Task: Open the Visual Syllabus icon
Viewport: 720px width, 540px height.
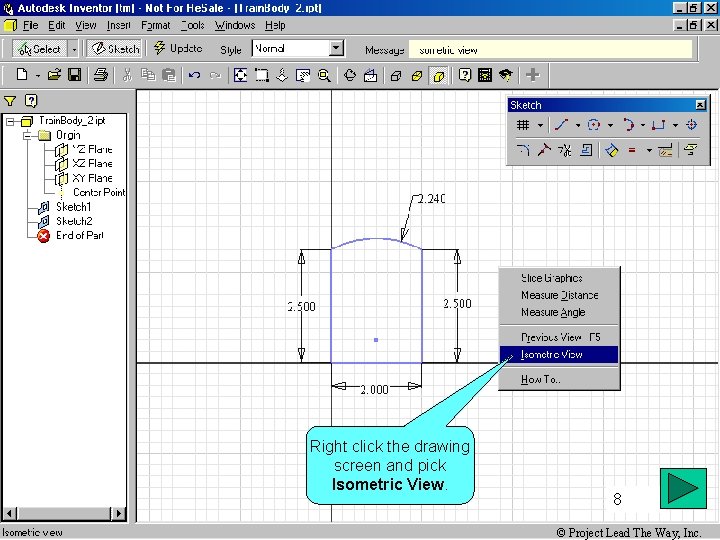Action: tap(485, 75)
